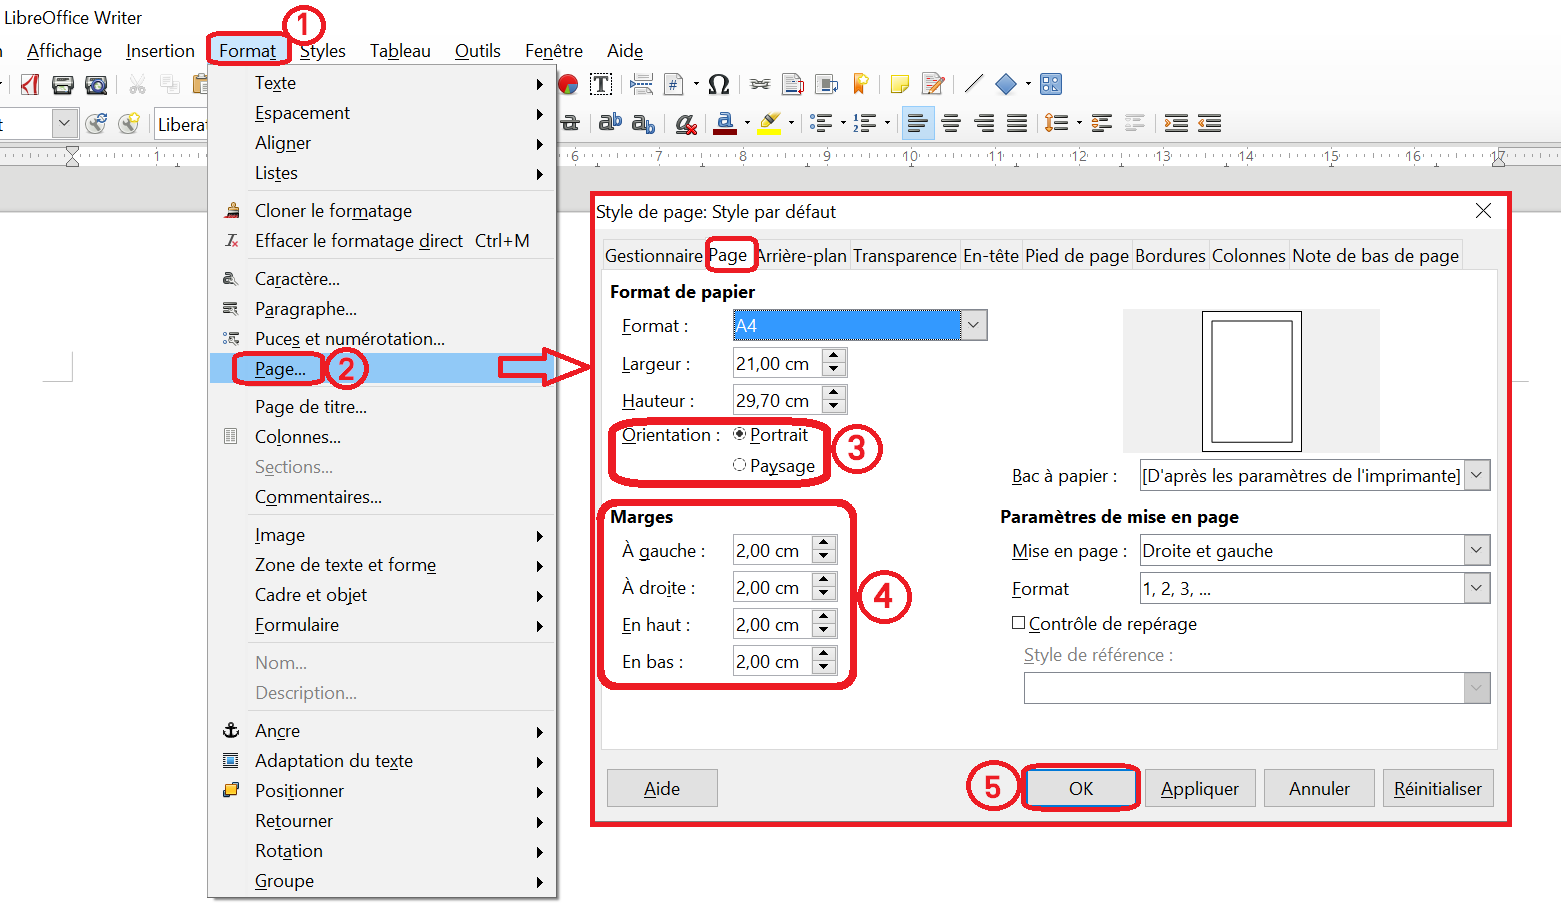Align paragraph right icon
The width and height of the screenshot is (1561, 914).
point(984,123)
